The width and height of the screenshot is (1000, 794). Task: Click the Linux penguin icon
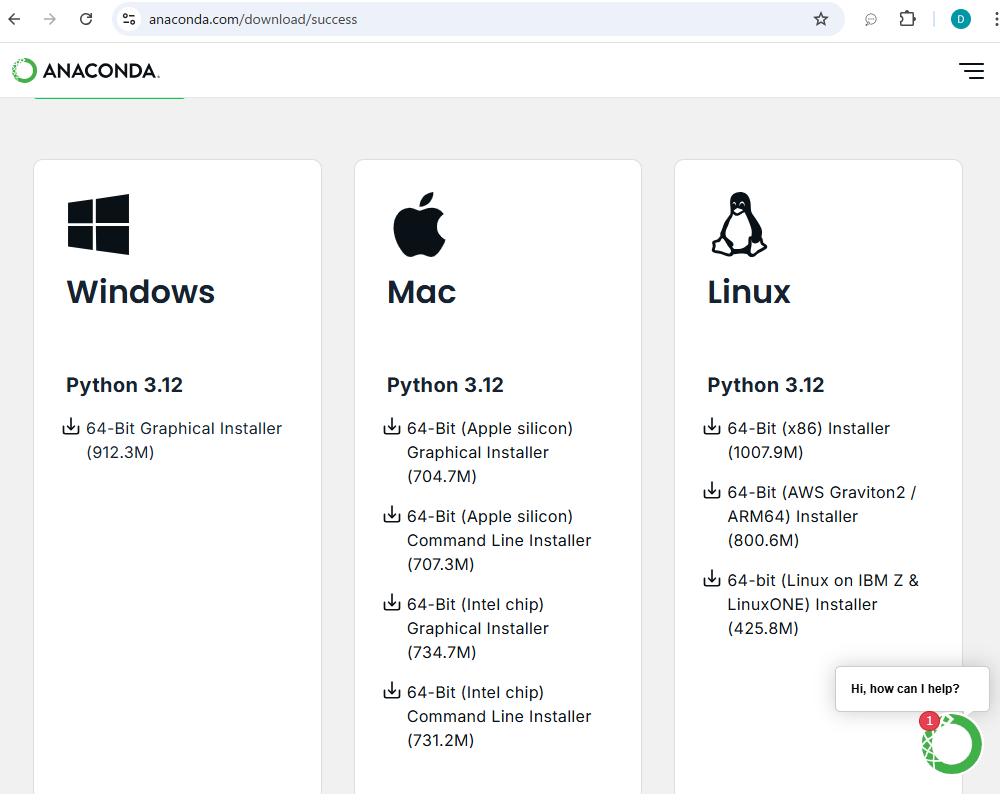(x=739, y=224)
